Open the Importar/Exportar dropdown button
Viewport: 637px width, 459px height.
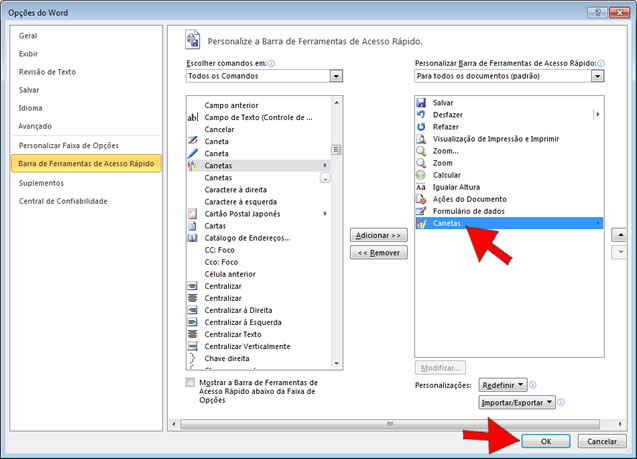[517, 402]
